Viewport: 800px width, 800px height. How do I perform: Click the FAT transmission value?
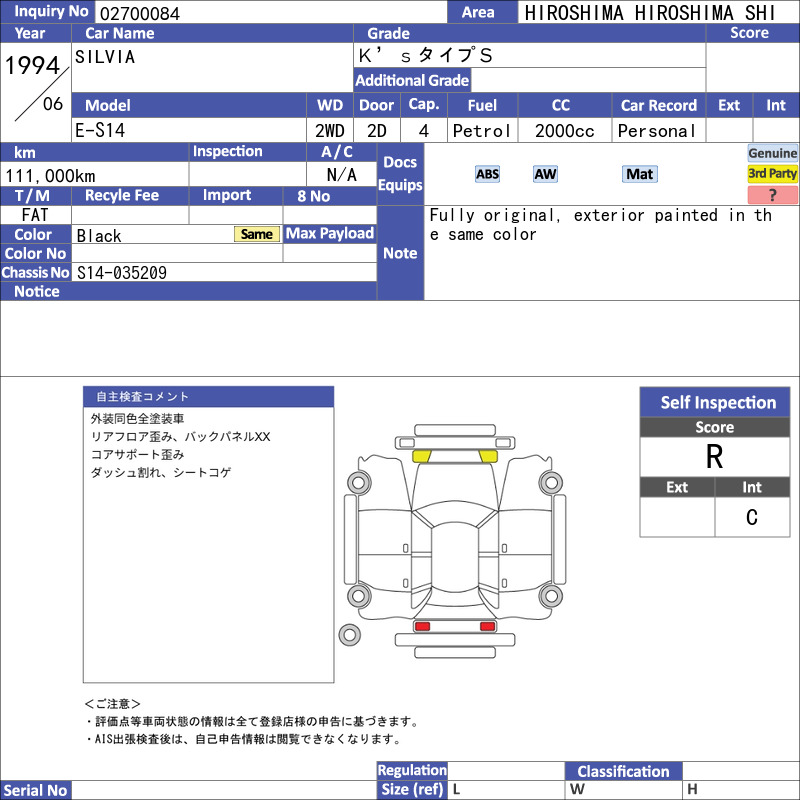click(35, 215)
